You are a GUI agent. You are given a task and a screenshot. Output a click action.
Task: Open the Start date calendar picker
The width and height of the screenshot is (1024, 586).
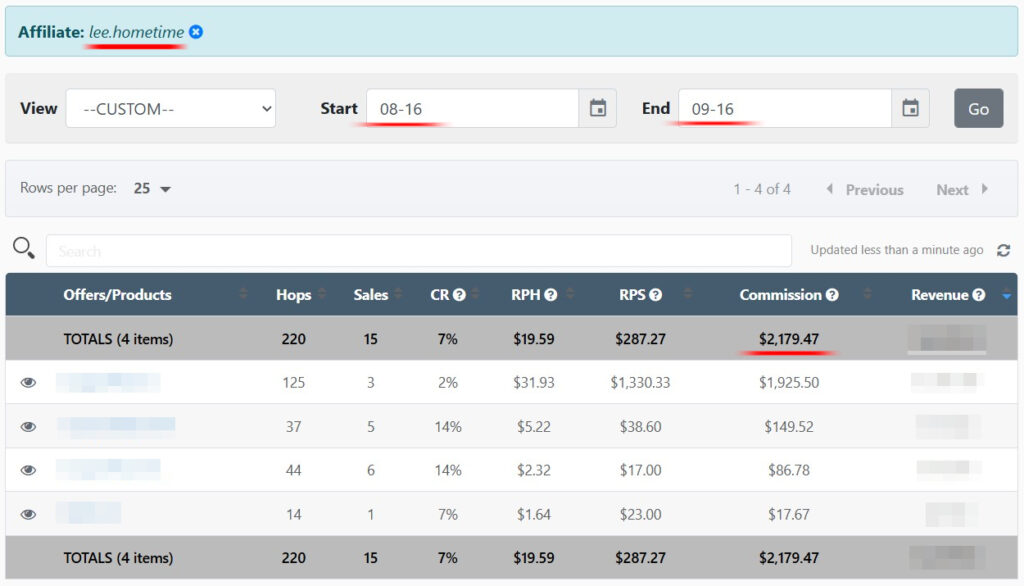click(x=597, y=108)
